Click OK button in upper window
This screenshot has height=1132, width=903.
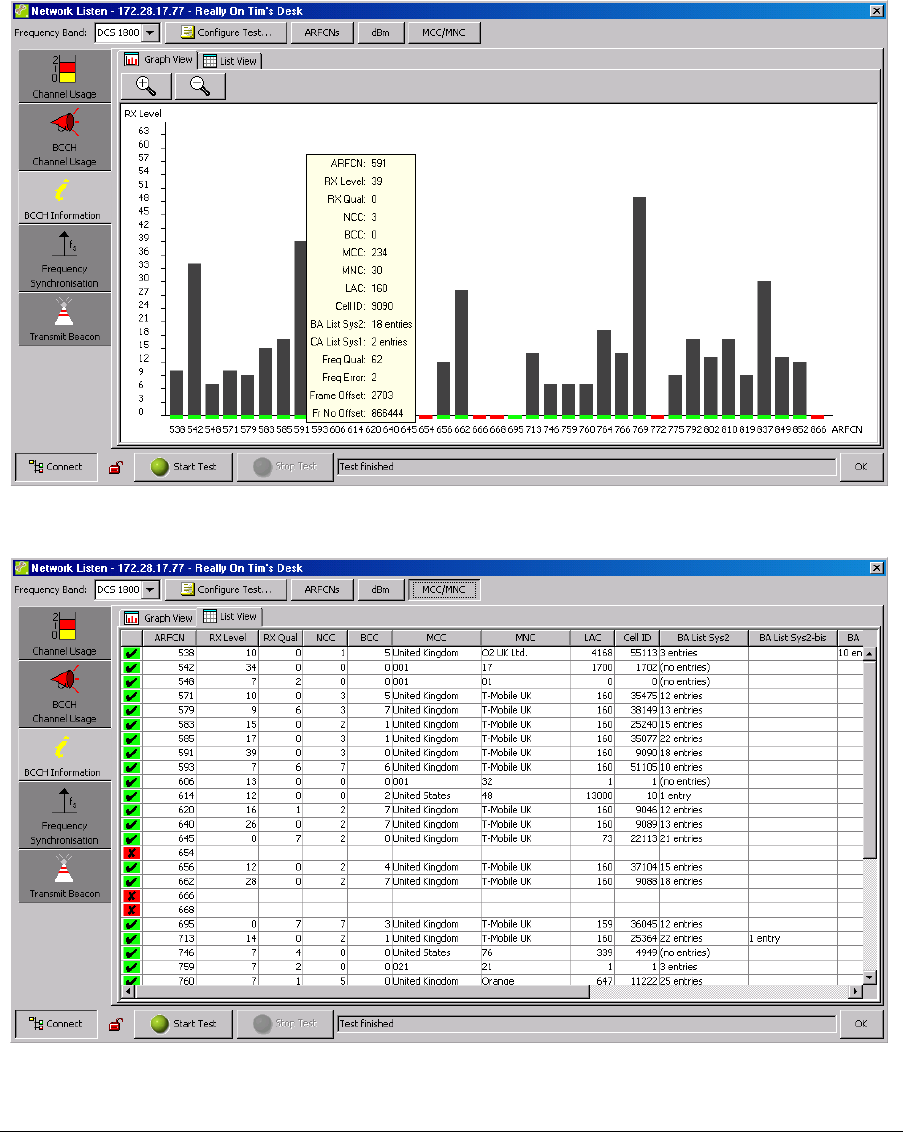[860, 467]
